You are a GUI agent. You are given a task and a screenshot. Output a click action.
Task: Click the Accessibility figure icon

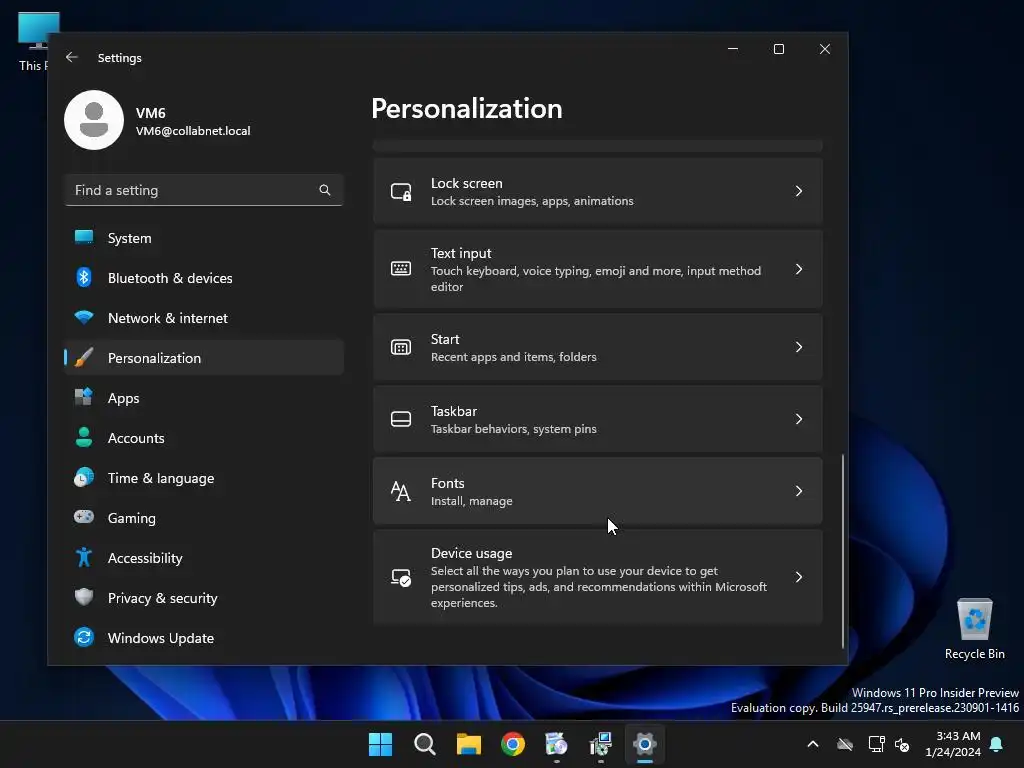coord(84,557)
